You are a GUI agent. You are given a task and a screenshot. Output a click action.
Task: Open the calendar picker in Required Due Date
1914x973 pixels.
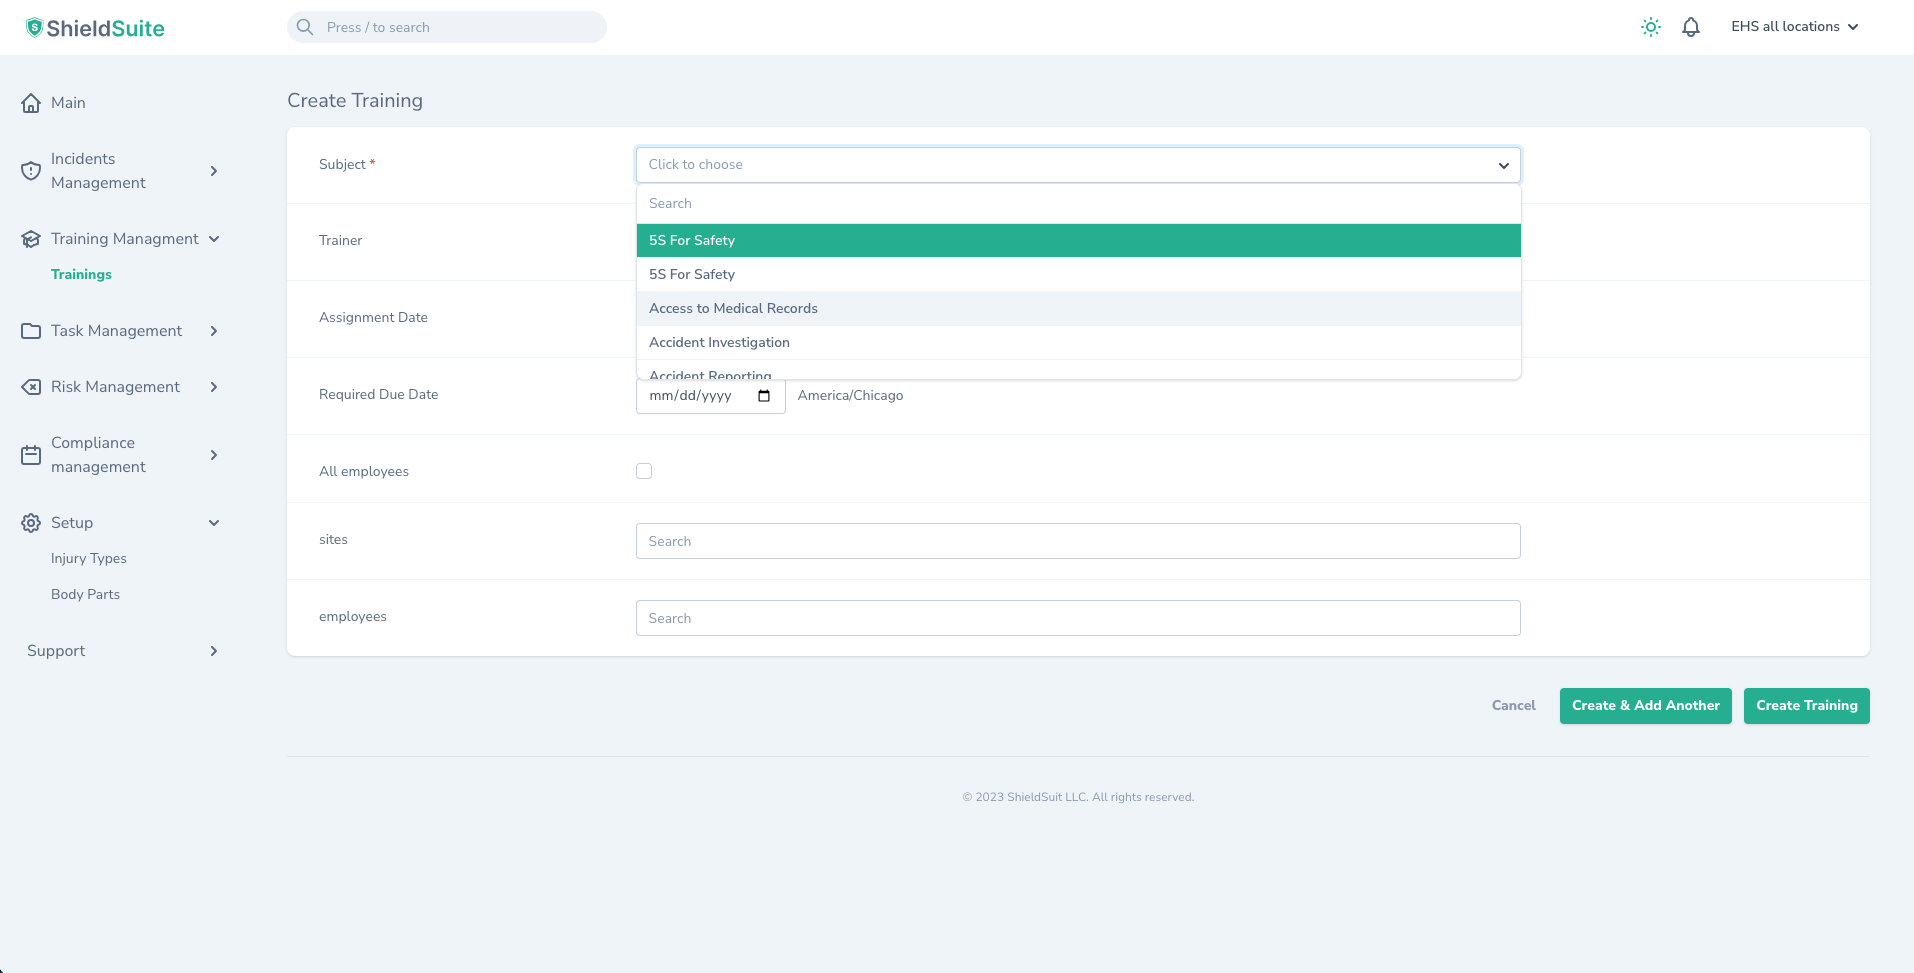pyautogui.click(x=764, y=396)
